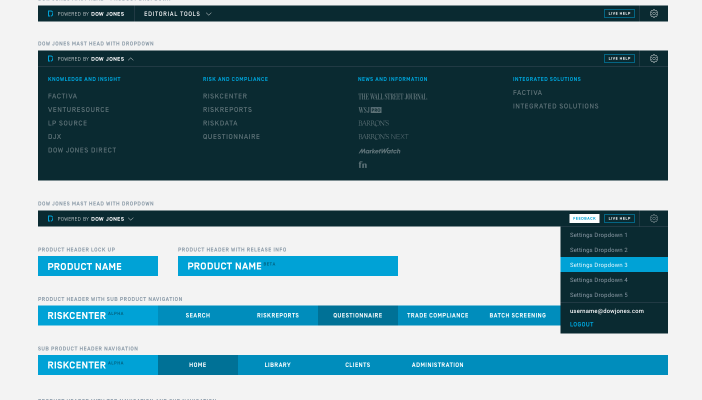Expand the Editorial Tools dropdown
702x400 pixels.
pos(177,14)
